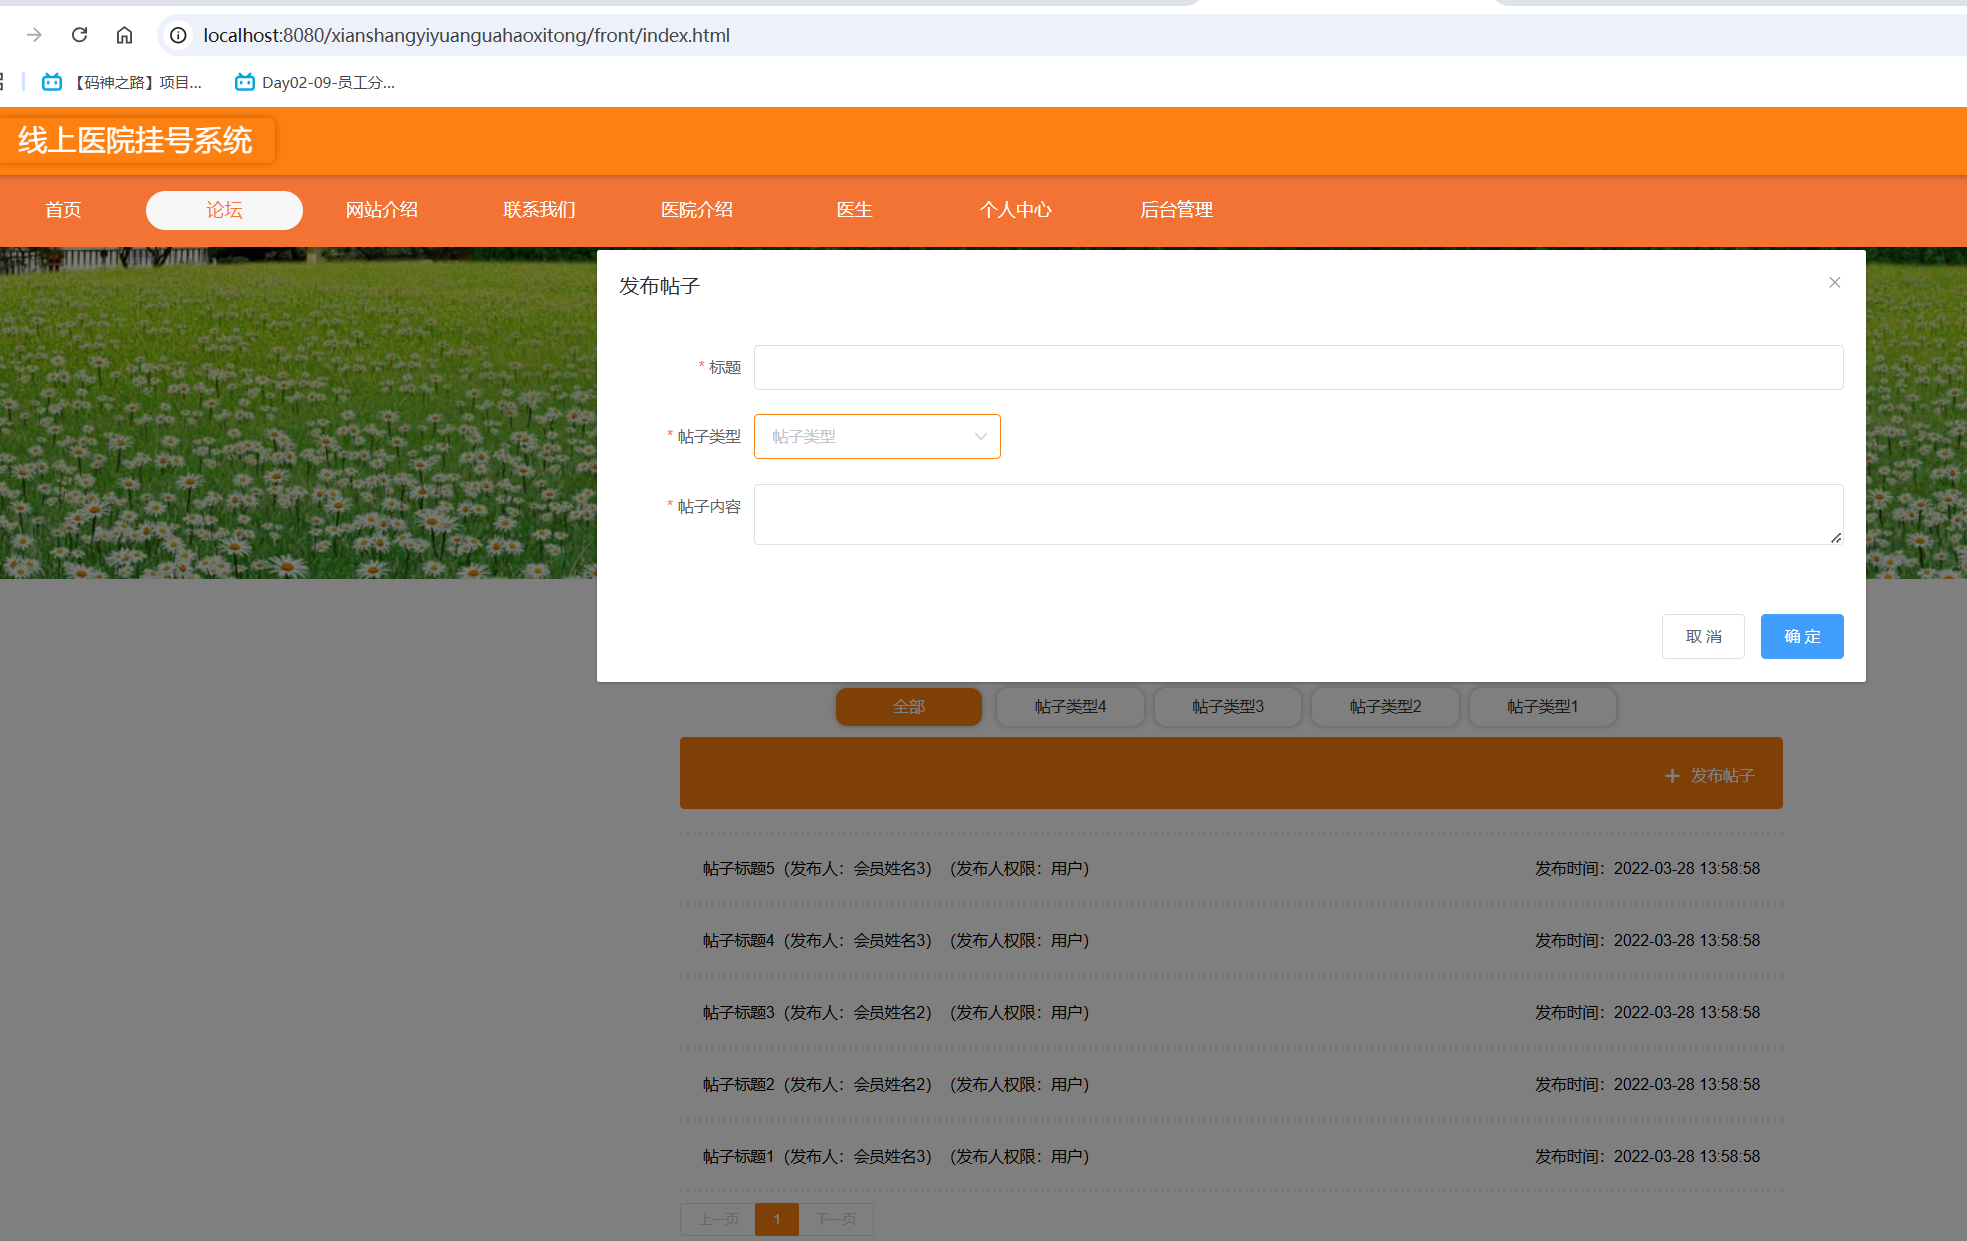Navigate to 后台管理

click(x=1176, y=210)
